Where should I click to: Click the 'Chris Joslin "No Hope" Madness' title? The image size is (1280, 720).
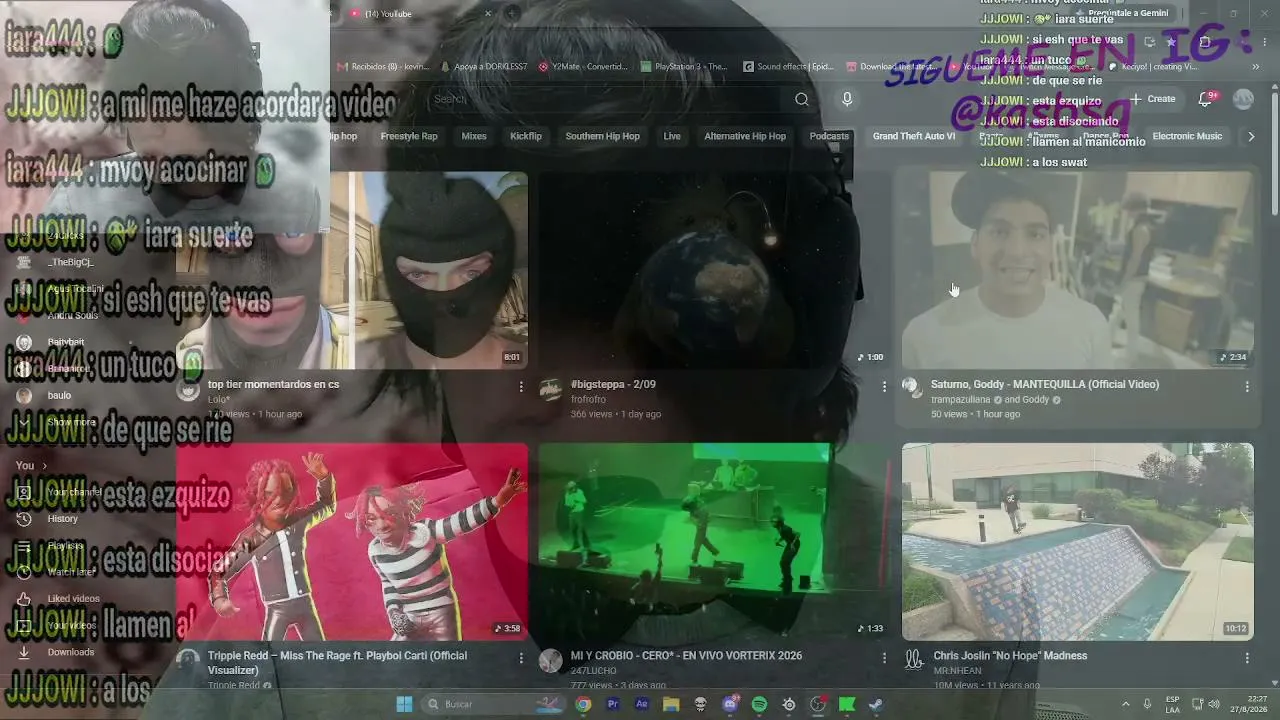coord(1010,656)
